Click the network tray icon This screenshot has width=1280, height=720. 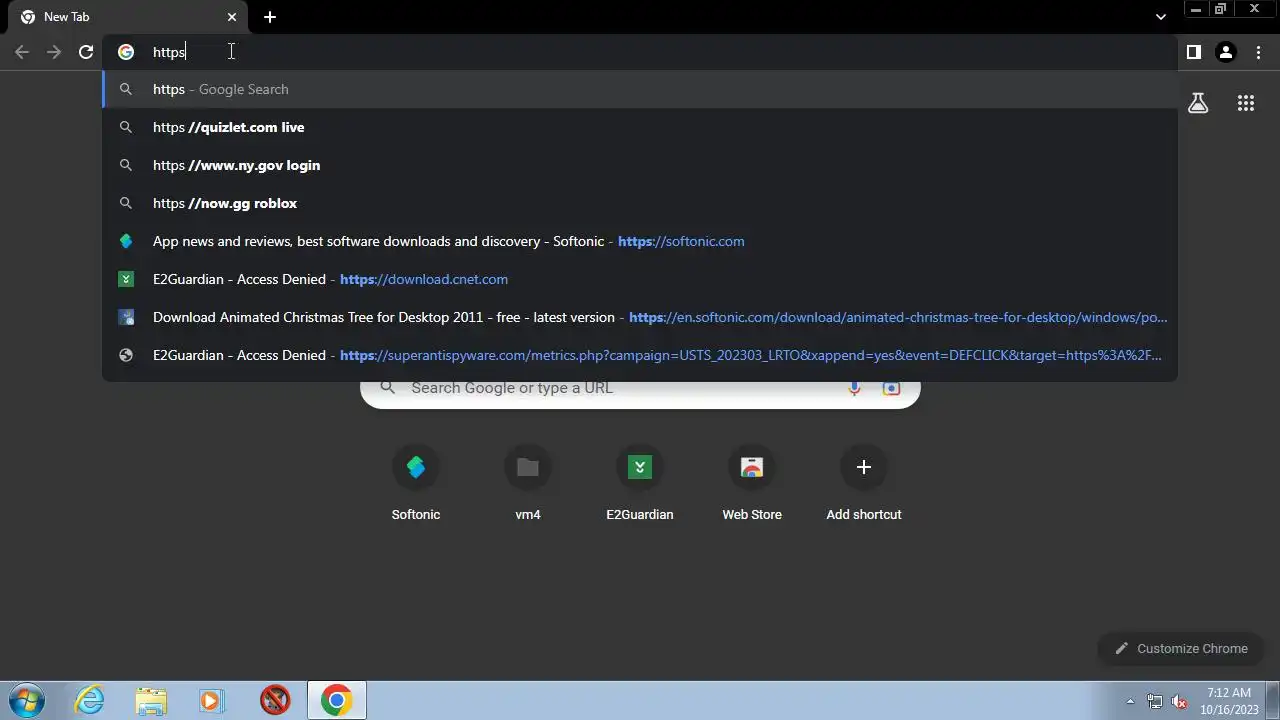click(x=1155, y=701)
